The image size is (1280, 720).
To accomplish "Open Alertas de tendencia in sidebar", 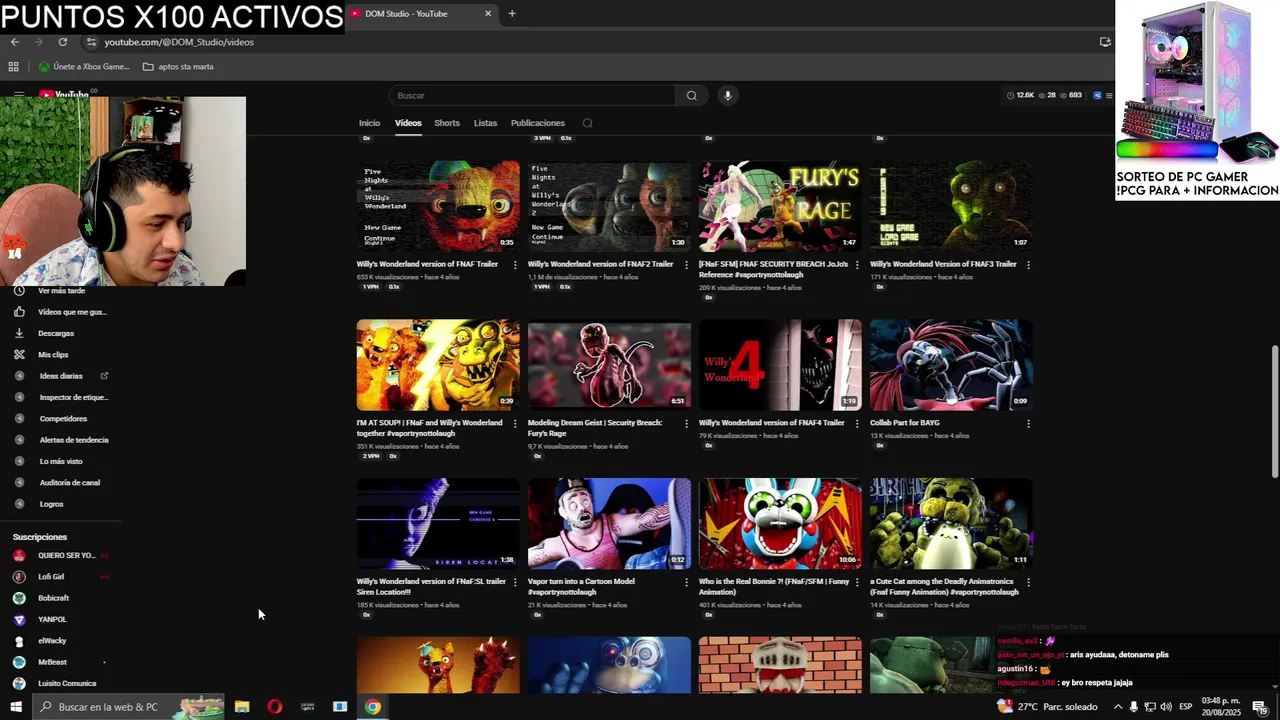I will pos(73,440).
